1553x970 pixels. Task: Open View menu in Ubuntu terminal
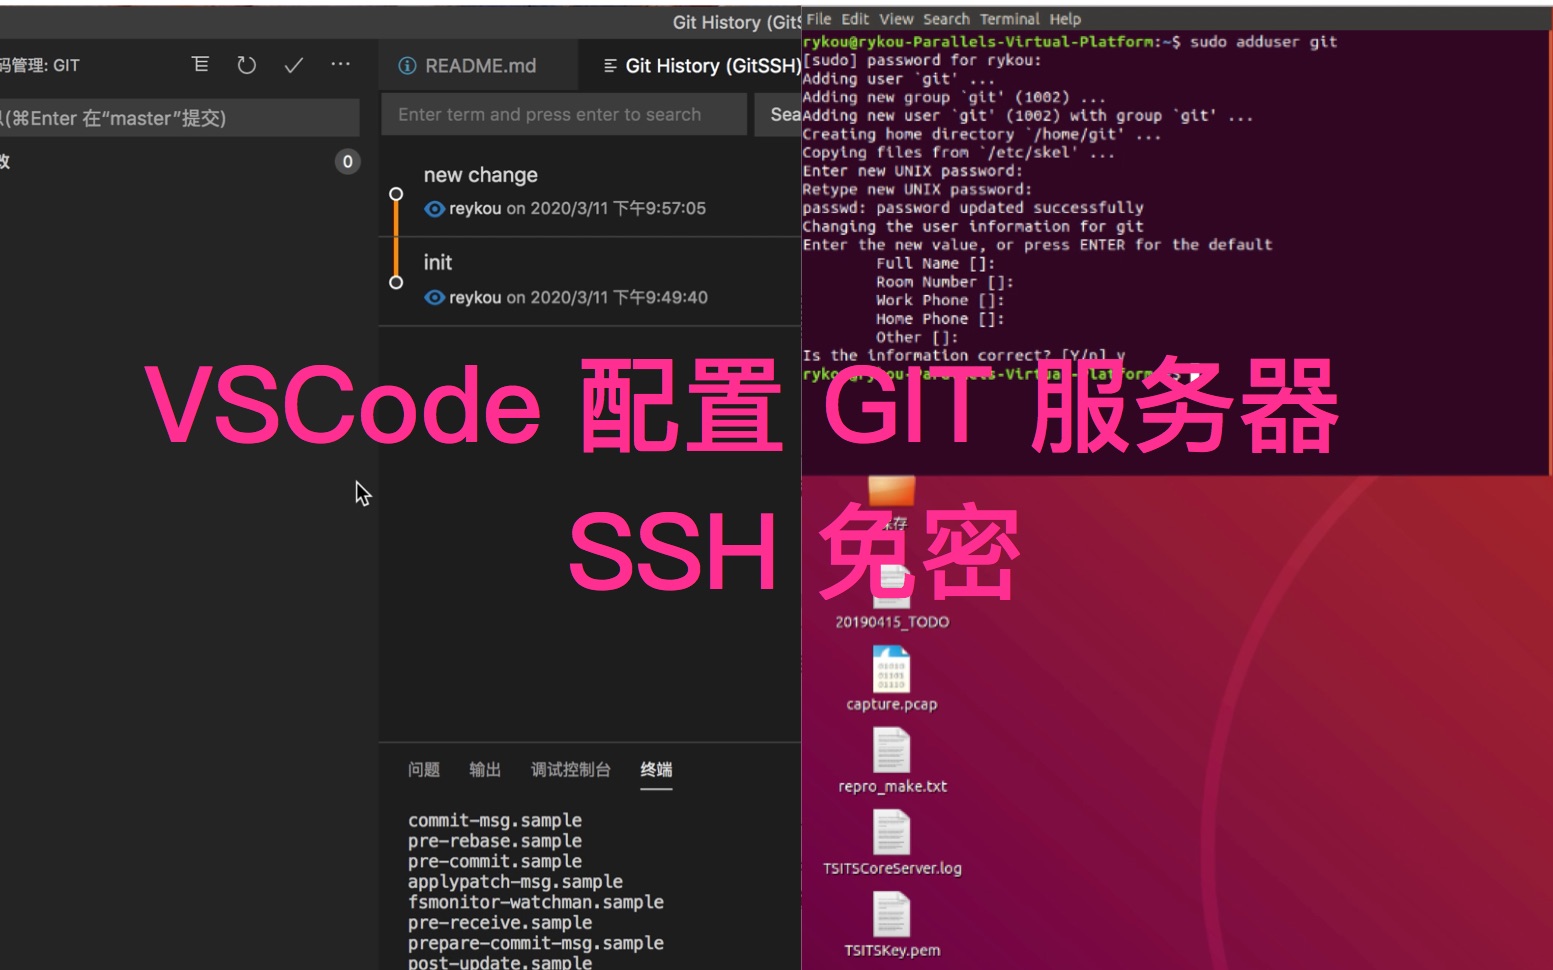[896, 19]
